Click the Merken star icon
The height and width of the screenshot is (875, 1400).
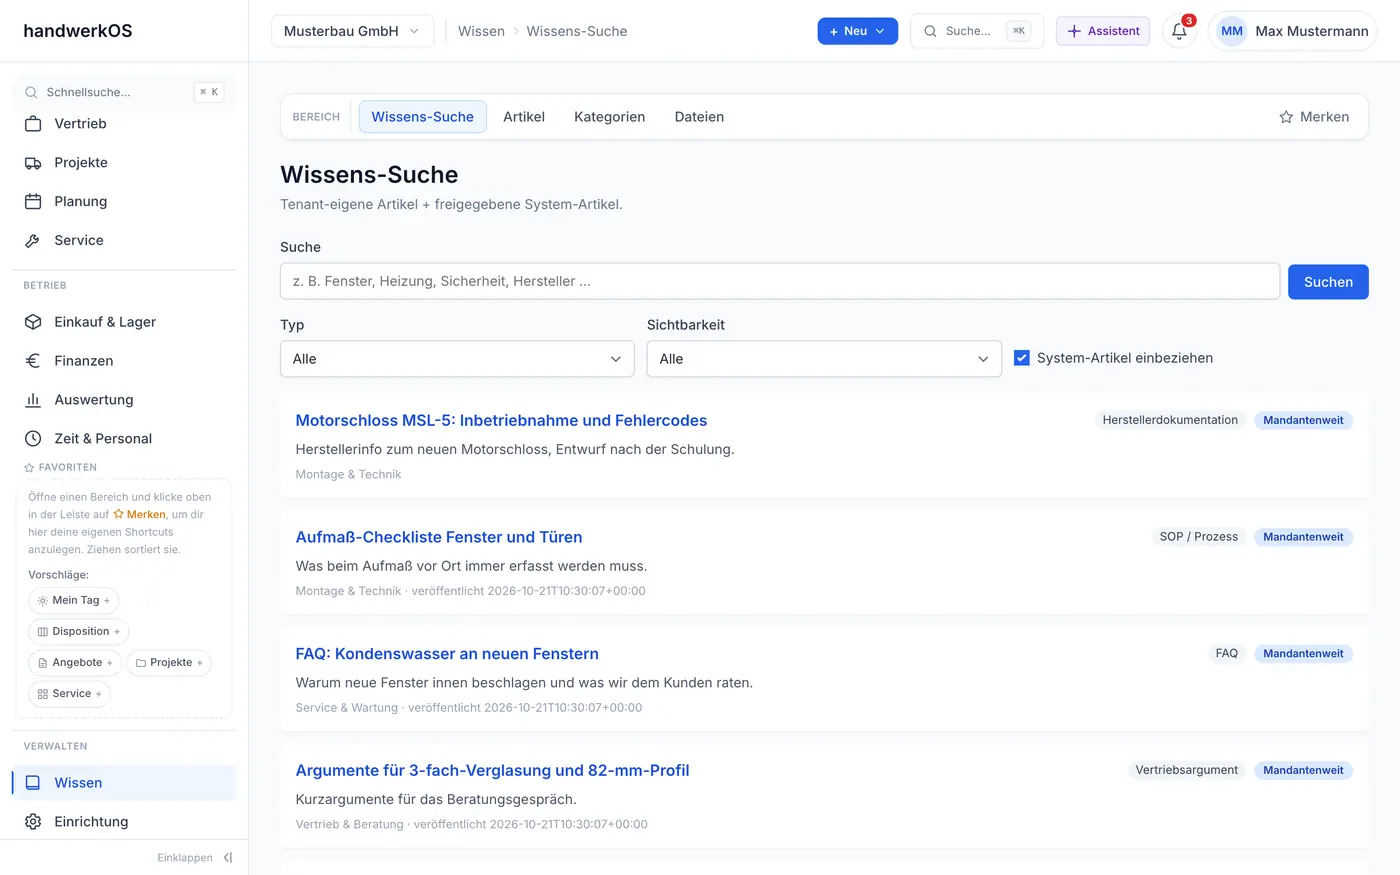[x=1286, y=117]
